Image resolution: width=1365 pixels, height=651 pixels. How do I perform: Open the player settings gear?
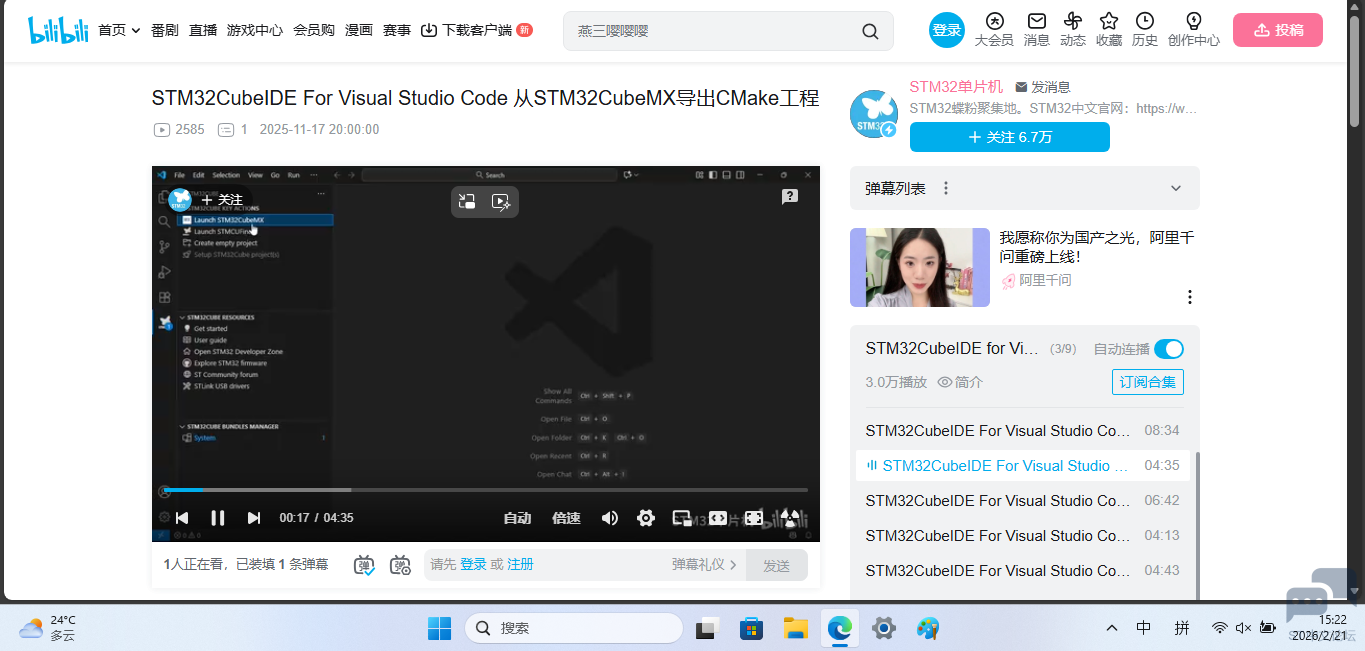coord(646,518)
